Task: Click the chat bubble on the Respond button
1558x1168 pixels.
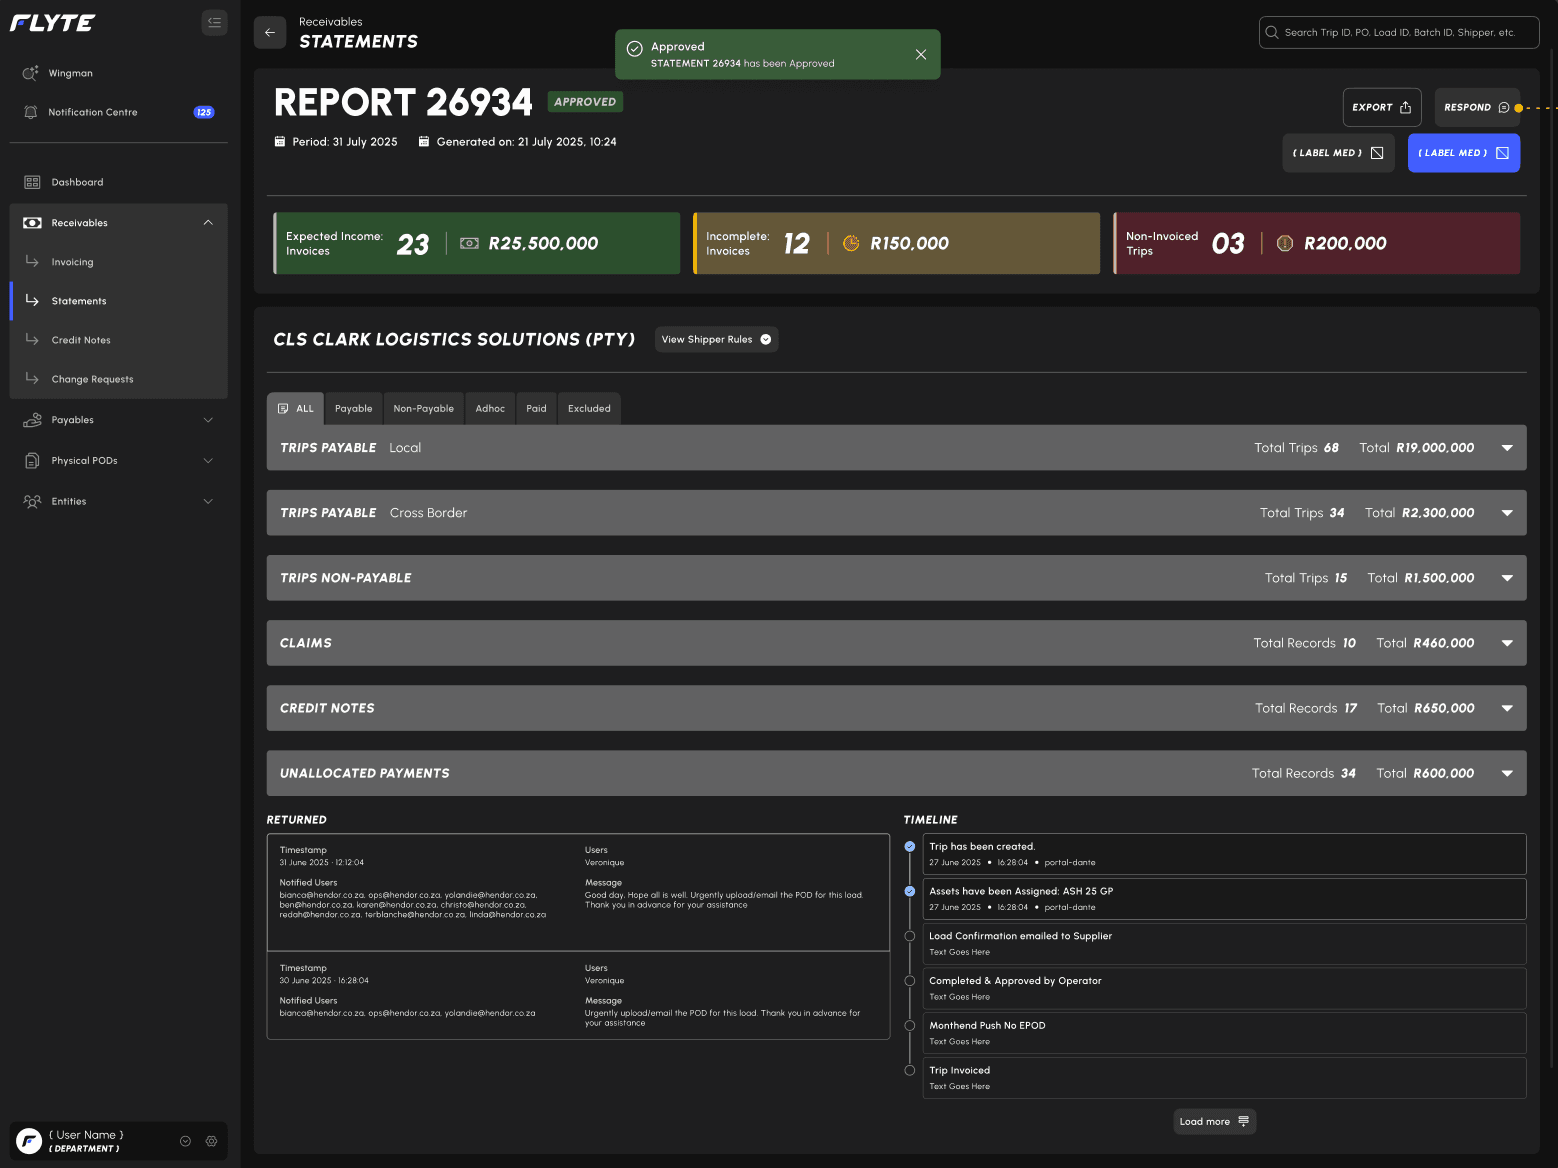Action: (1503, 107)
